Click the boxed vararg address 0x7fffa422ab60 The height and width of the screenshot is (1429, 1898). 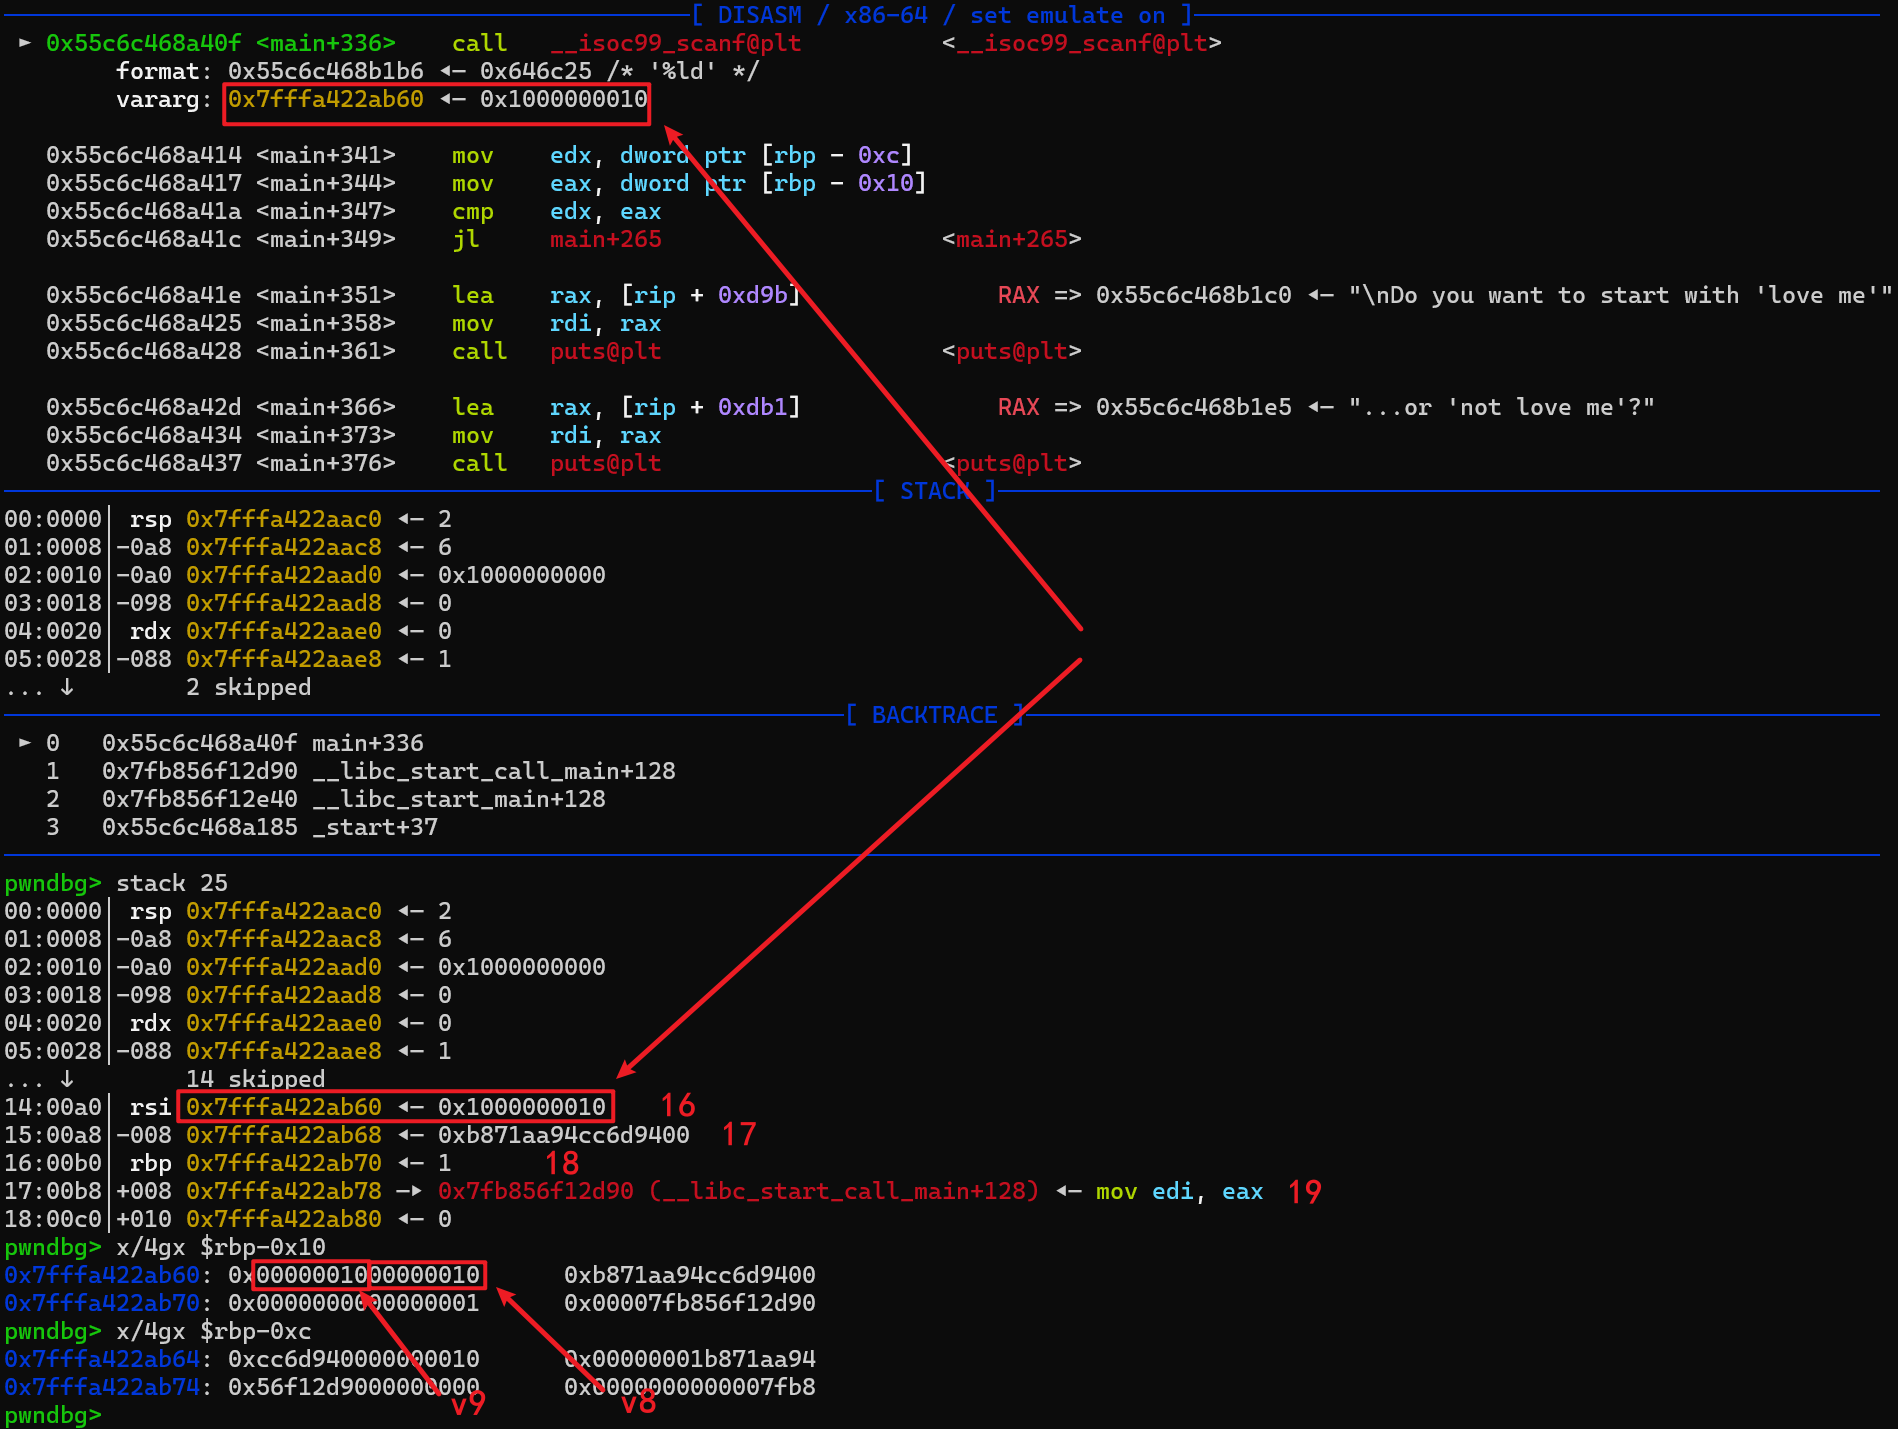click(326, 99)
